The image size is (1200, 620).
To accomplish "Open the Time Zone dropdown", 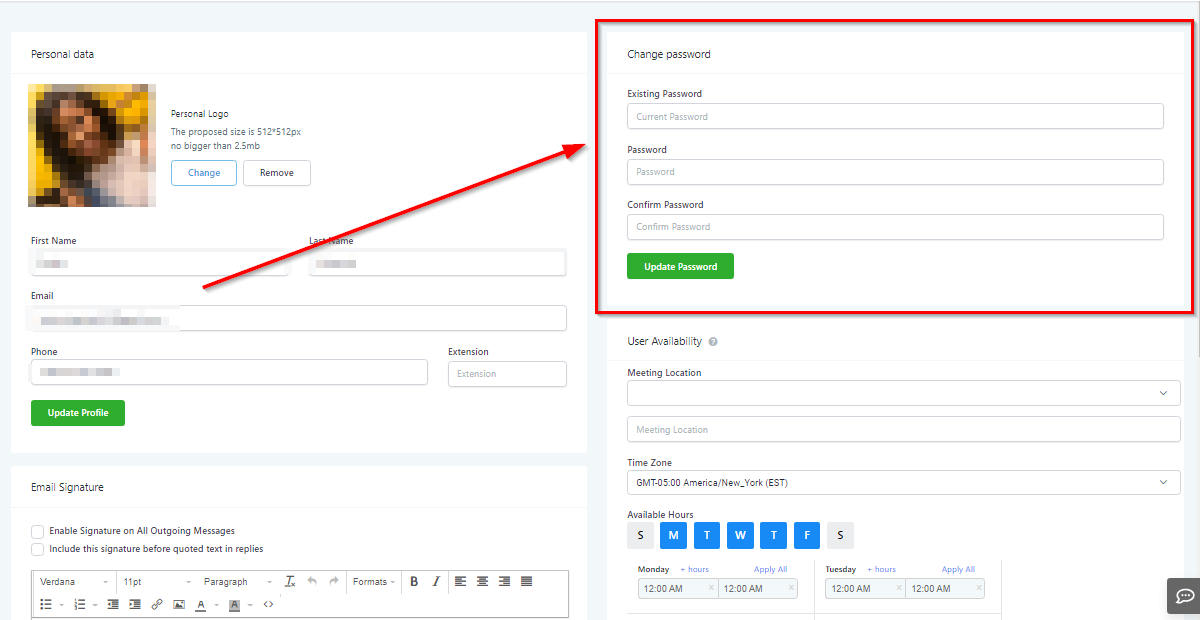I will (x=903, y=483).
